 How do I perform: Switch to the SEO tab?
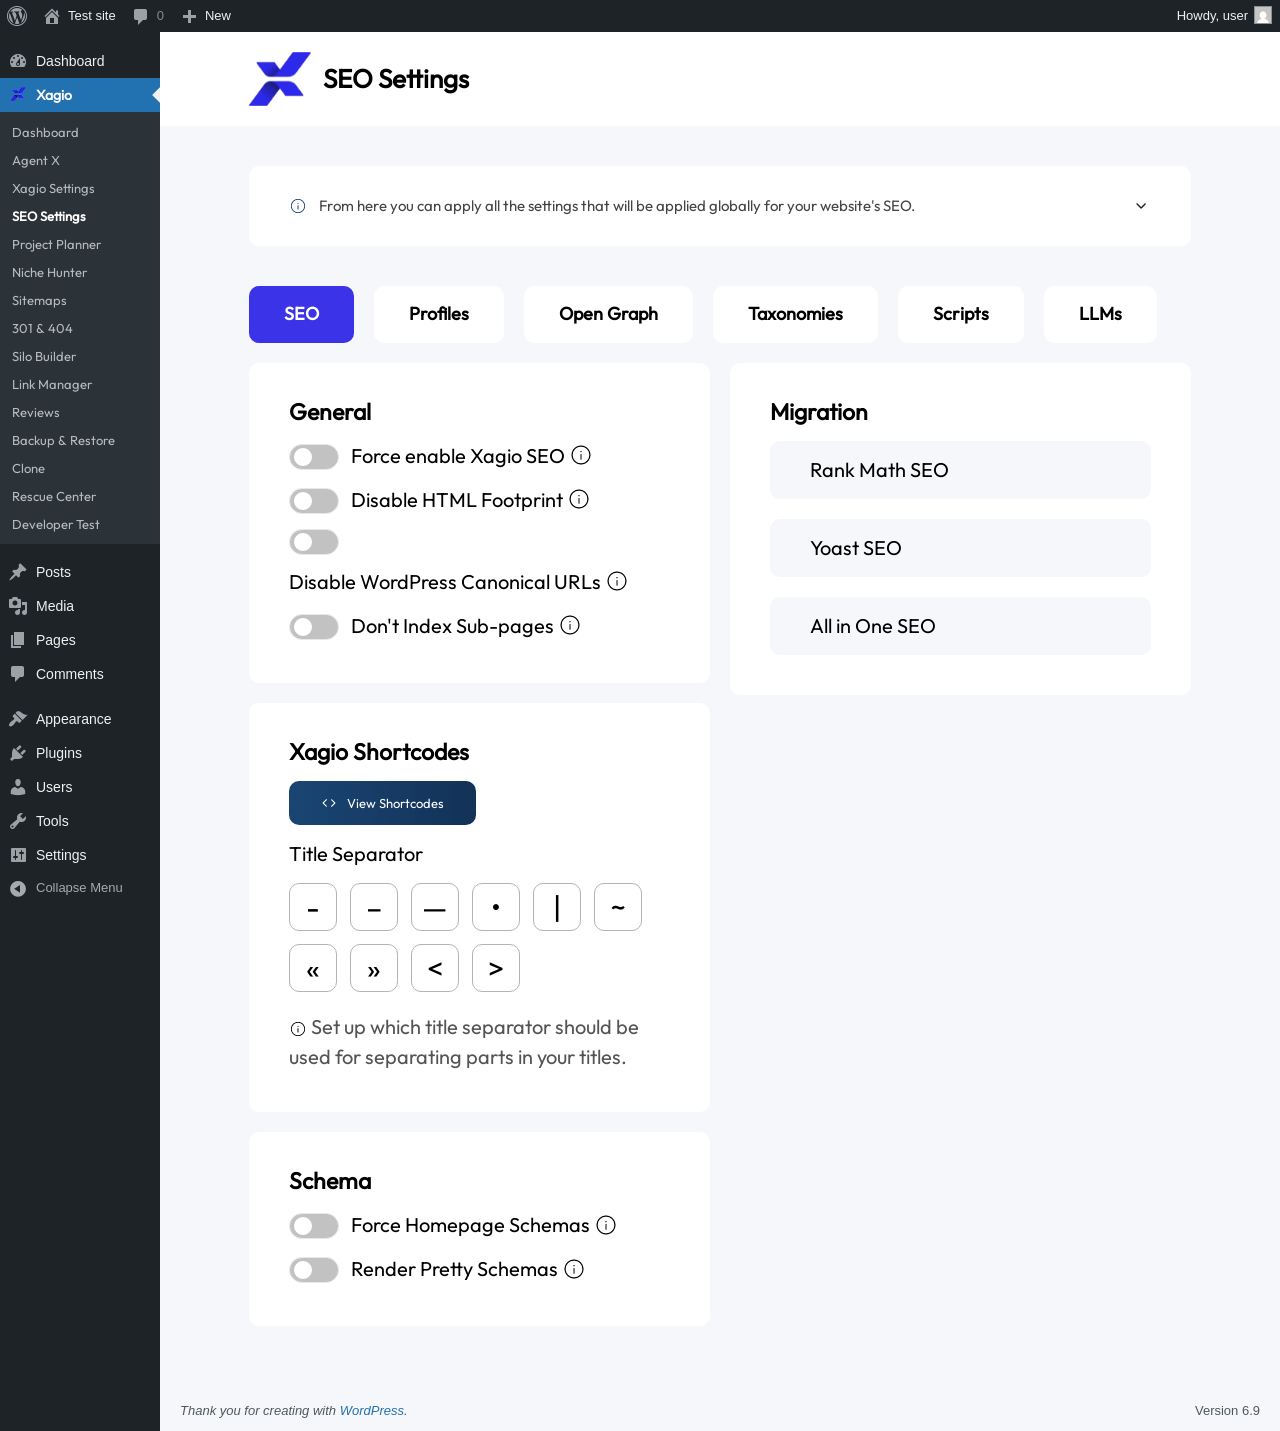tap(301, 314)
